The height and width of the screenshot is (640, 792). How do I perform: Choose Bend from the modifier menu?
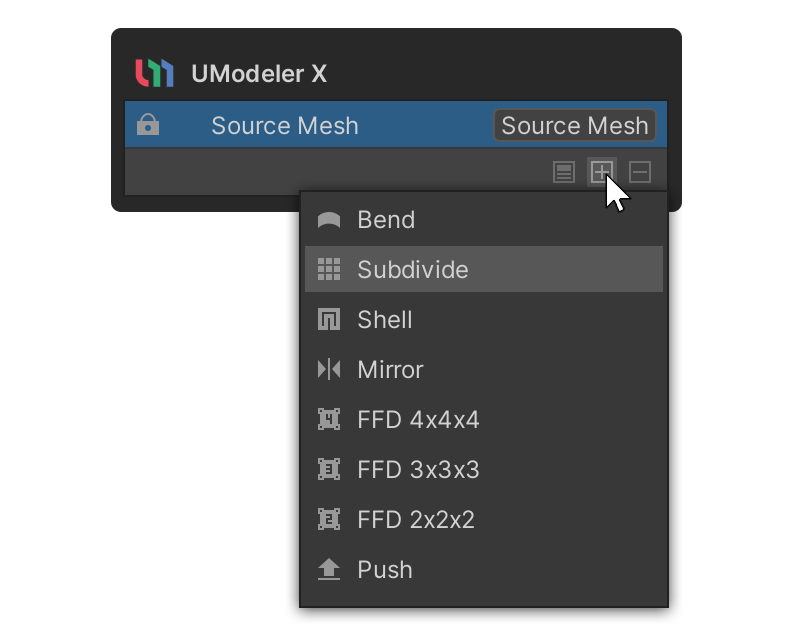click(386, 220)
